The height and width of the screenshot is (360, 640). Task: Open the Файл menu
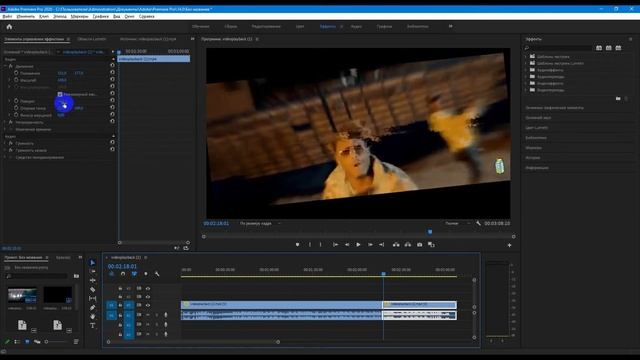(7, 16)
